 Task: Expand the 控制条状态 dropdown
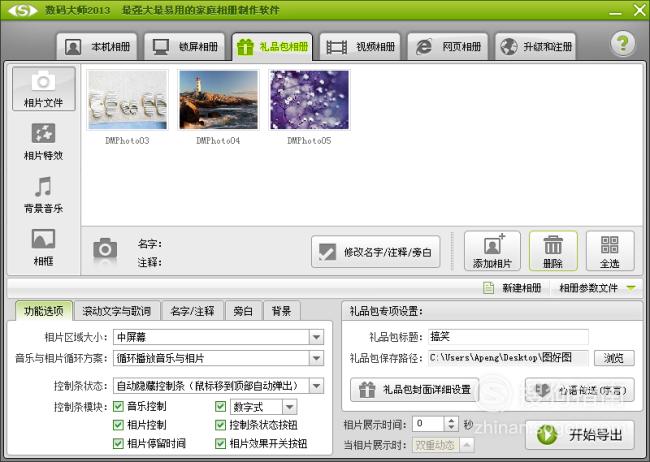coord(316,386)
